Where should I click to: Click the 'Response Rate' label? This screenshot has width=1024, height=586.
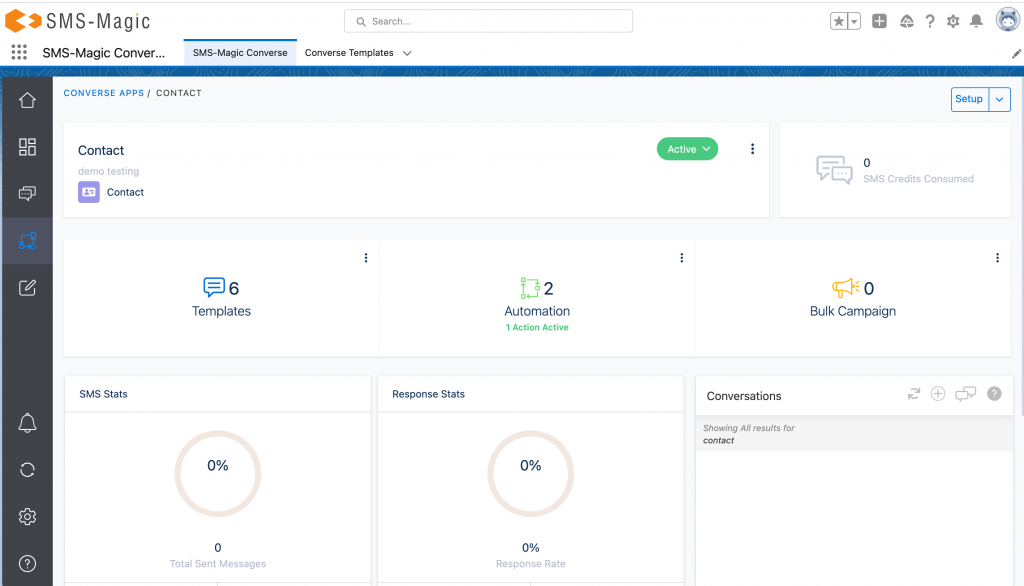[530, 564]
